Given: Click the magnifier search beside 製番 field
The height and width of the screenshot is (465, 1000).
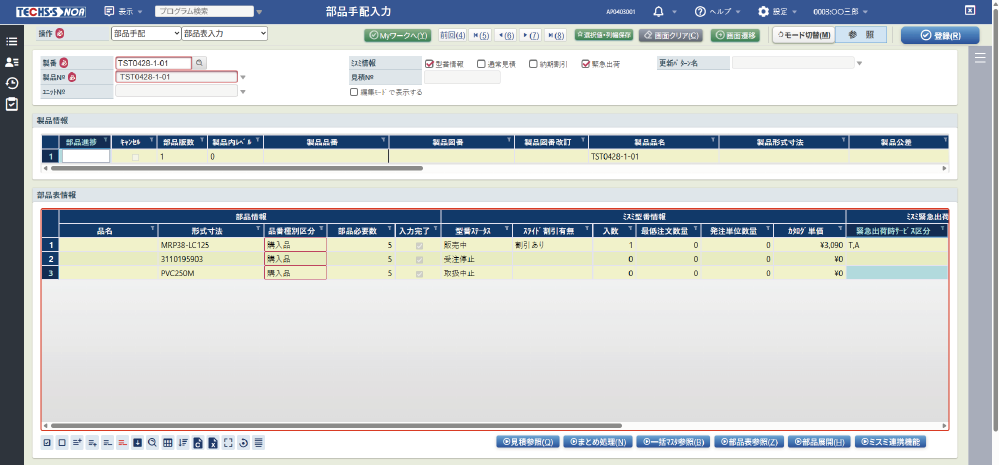Looking at the screenshot, I should (x=200, y=63).
